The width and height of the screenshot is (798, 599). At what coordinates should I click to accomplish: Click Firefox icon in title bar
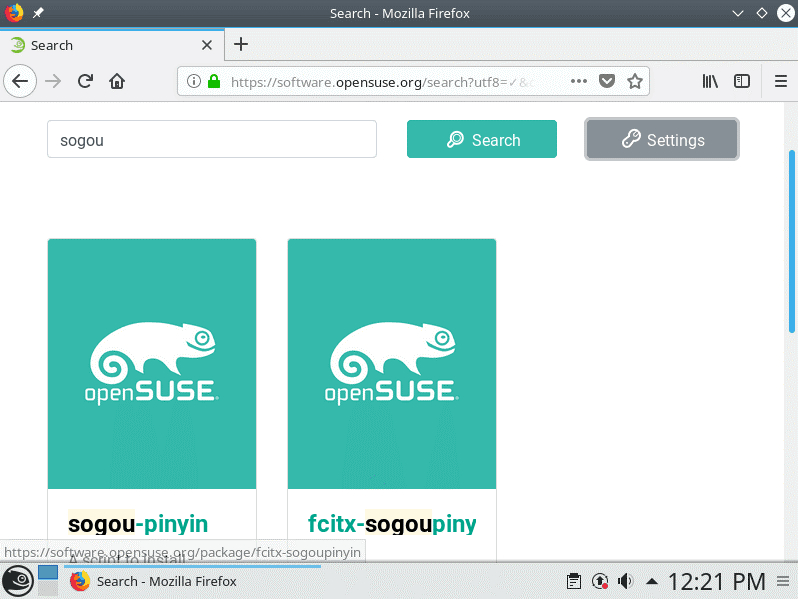point(14,13)
